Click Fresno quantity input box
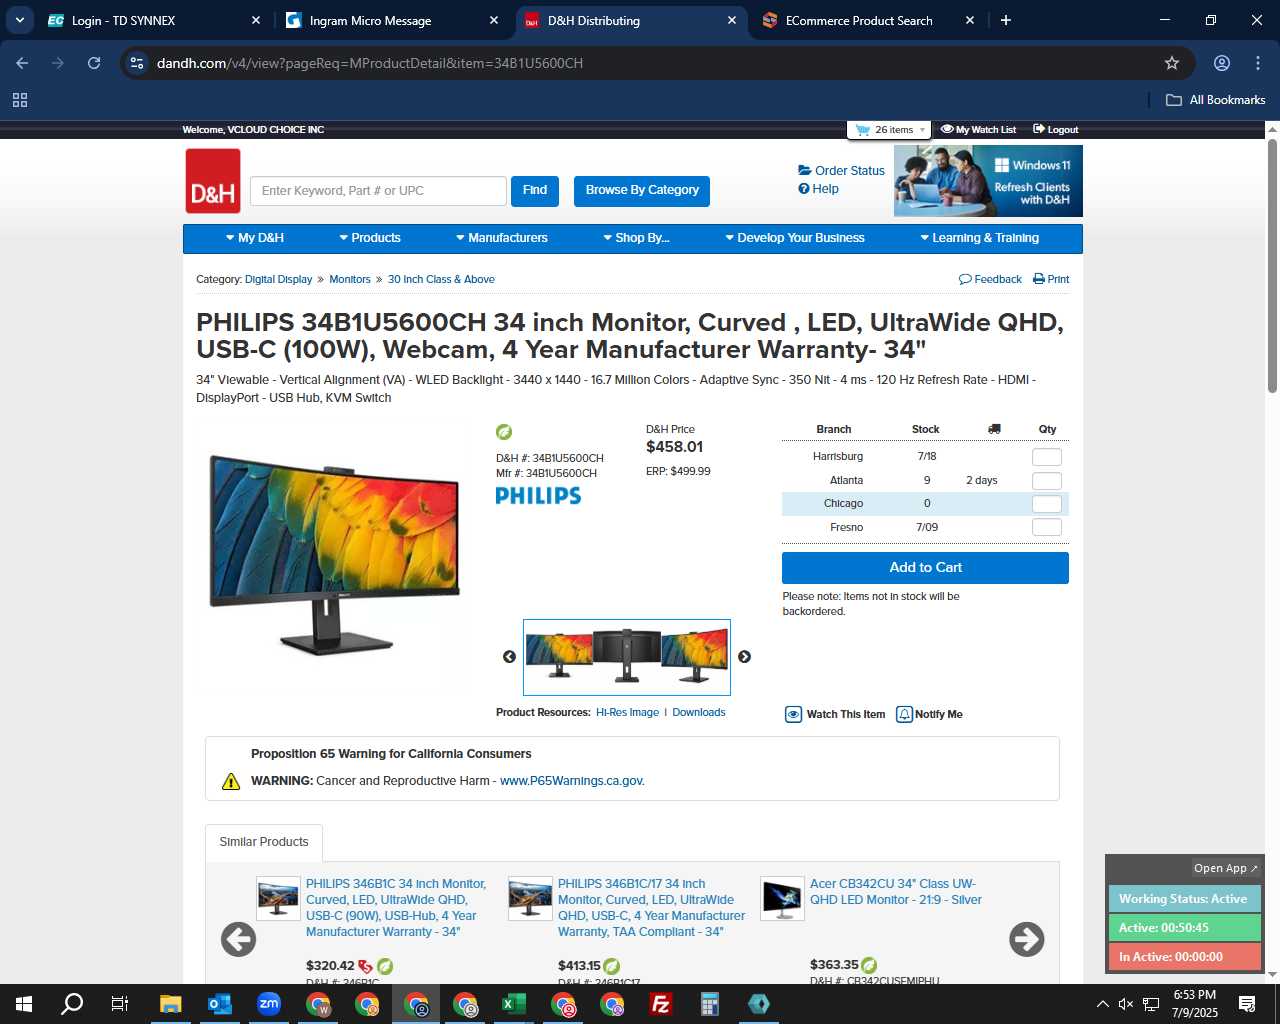The width and height of the screenshot is (1280, 1024). pos(1047,527)
